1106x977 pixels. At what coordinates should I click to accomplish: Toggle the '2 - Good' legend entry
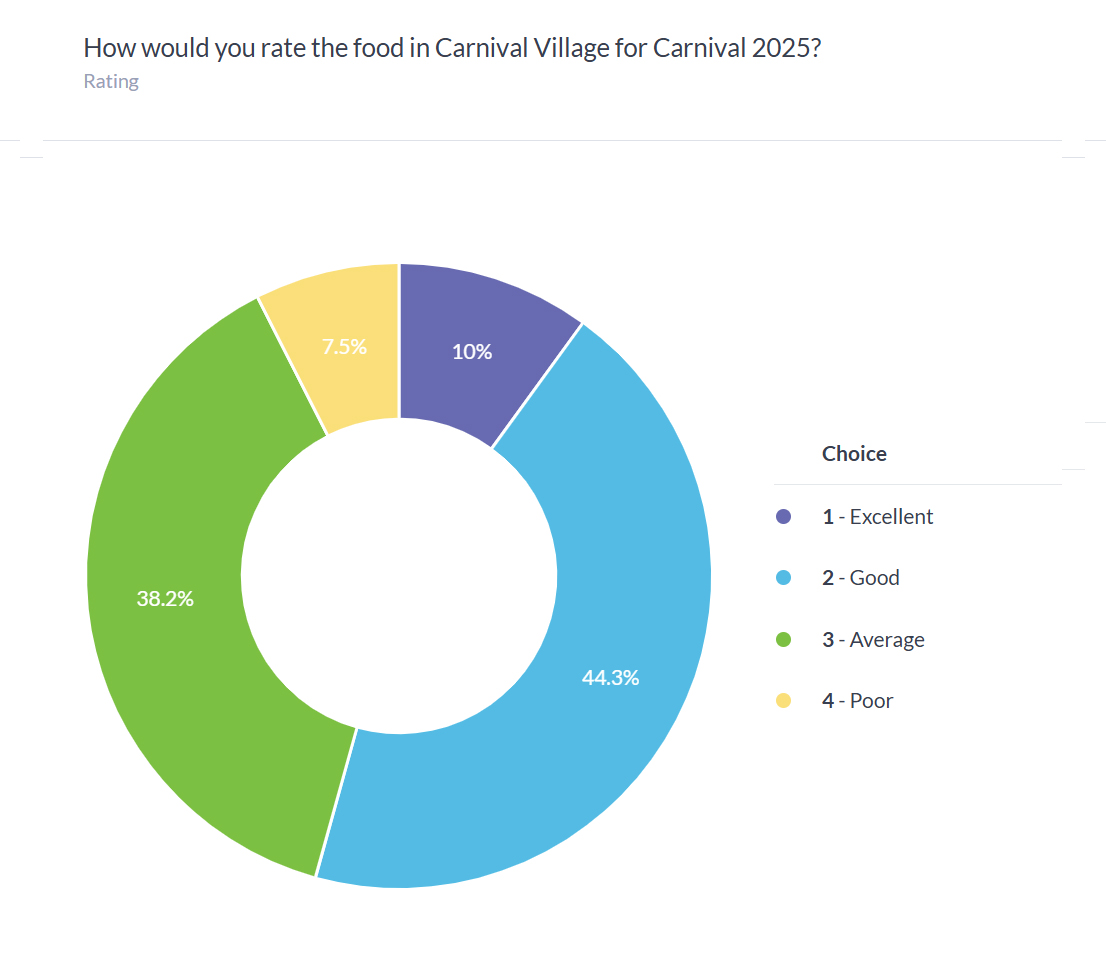click(861, 578)
